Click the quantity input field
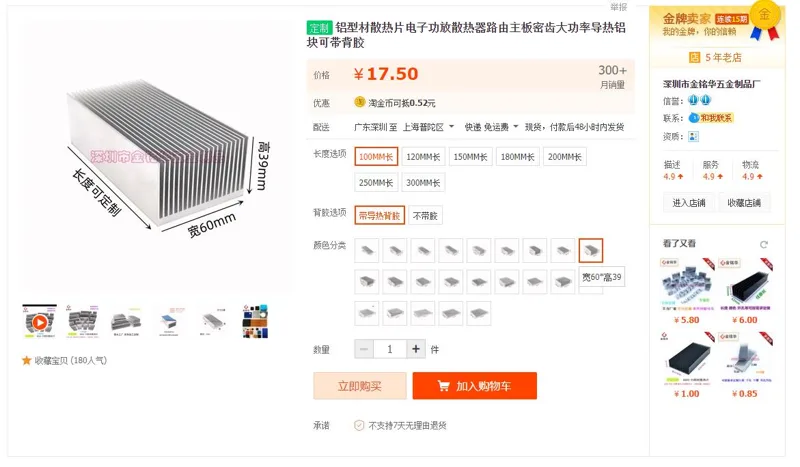 [x=390, y=349]
